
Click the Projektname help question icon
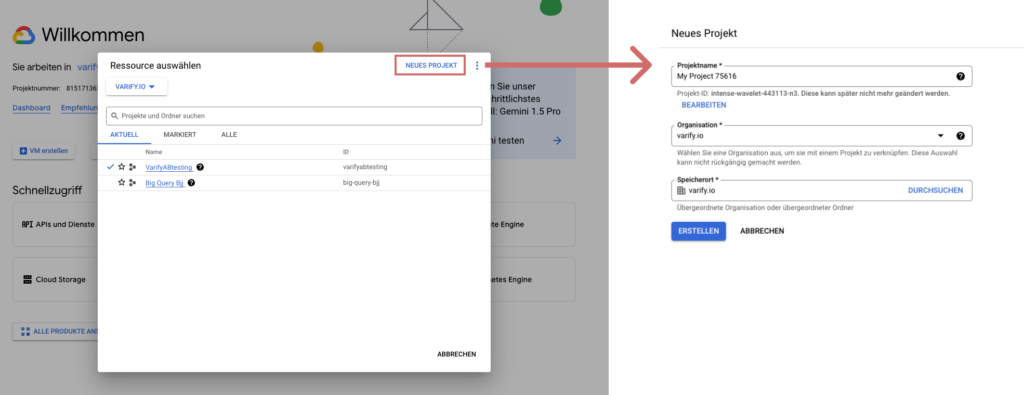[960, 76]
